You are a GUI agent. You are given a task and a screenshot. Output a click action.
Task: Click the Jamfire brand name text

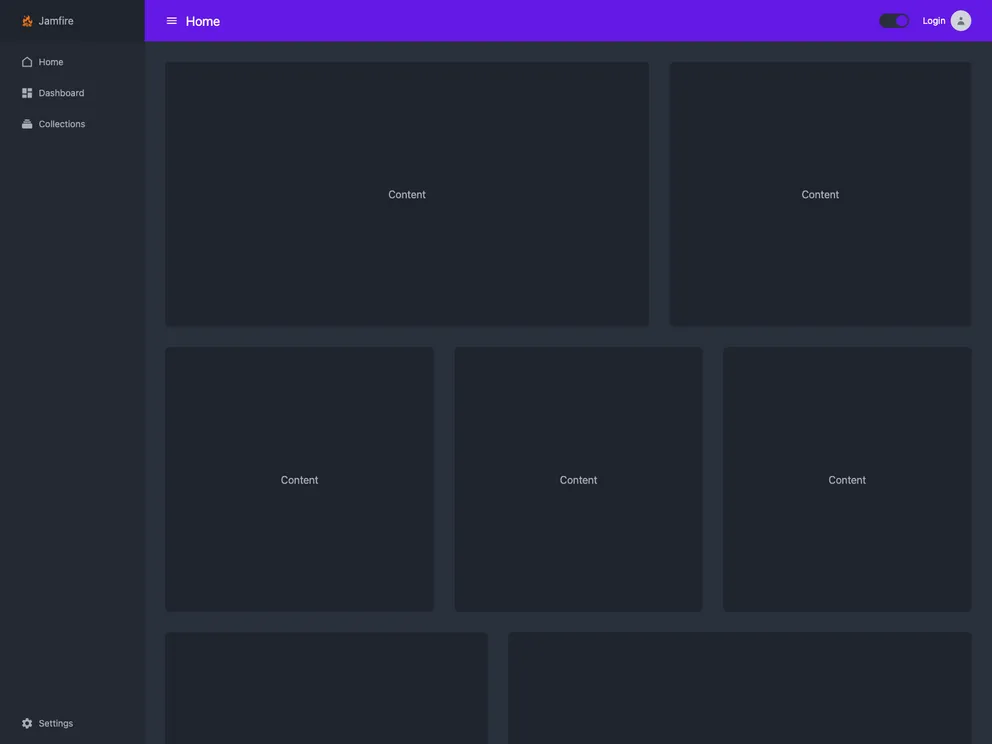point(56,21)
